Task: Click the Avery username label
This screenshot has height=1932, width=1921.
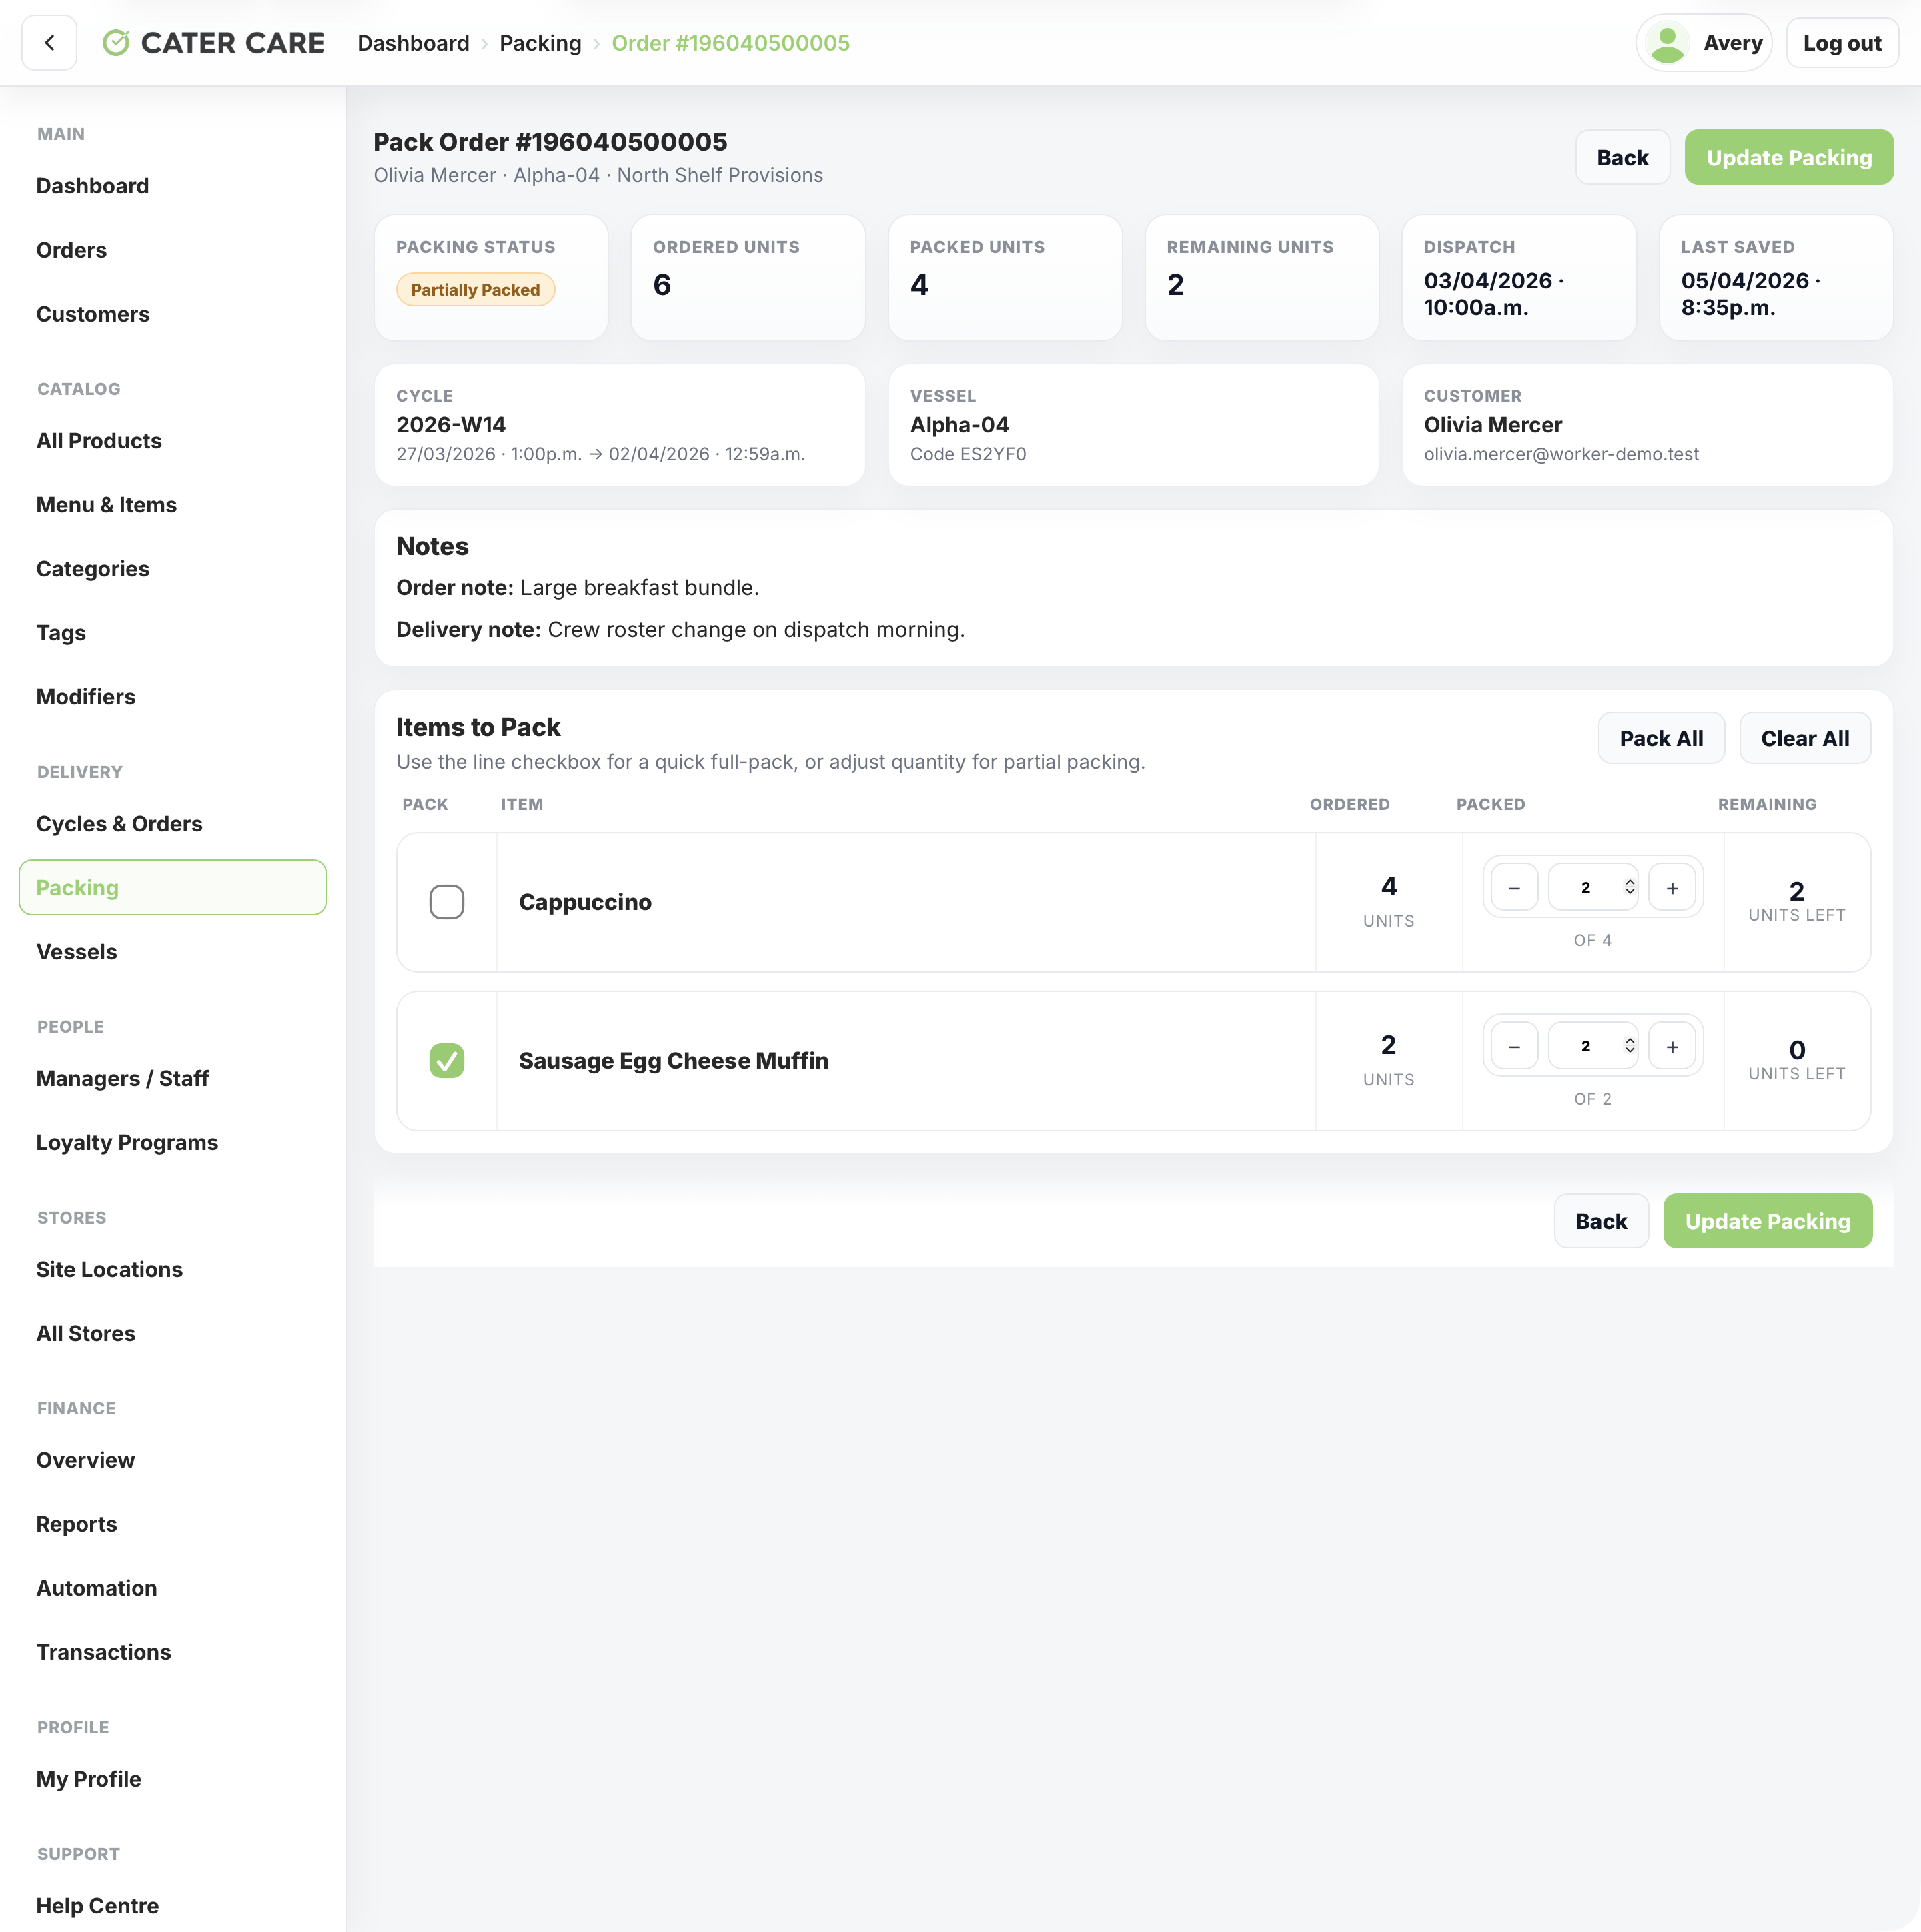Action: pyautogui.click(x=1732, y=43)
